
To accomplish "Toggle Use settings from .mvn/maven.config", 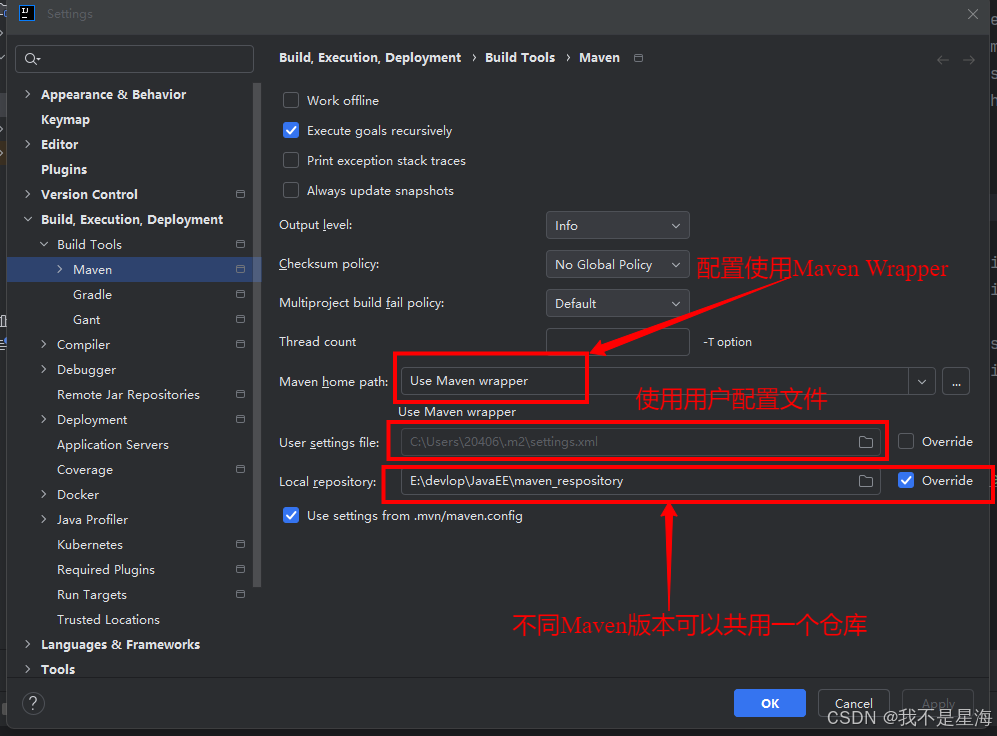I will click(x=291, y=515).
